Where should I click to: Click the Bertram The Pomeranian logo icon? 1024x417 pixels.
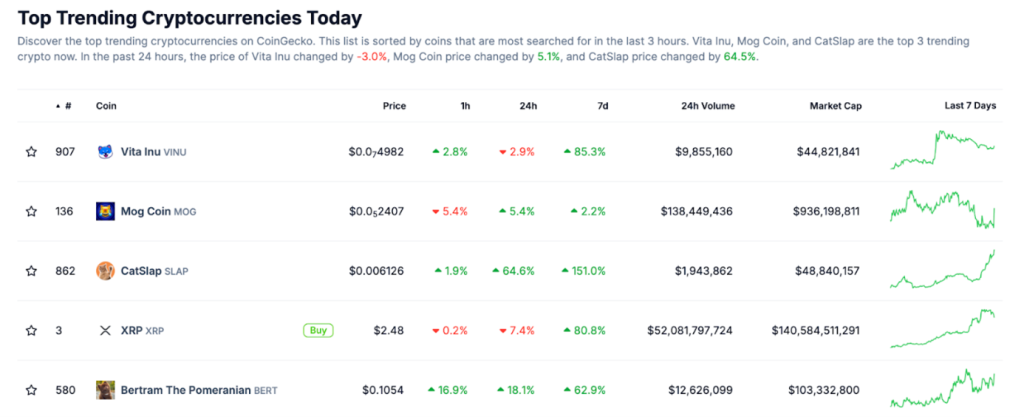coord(105,390)
